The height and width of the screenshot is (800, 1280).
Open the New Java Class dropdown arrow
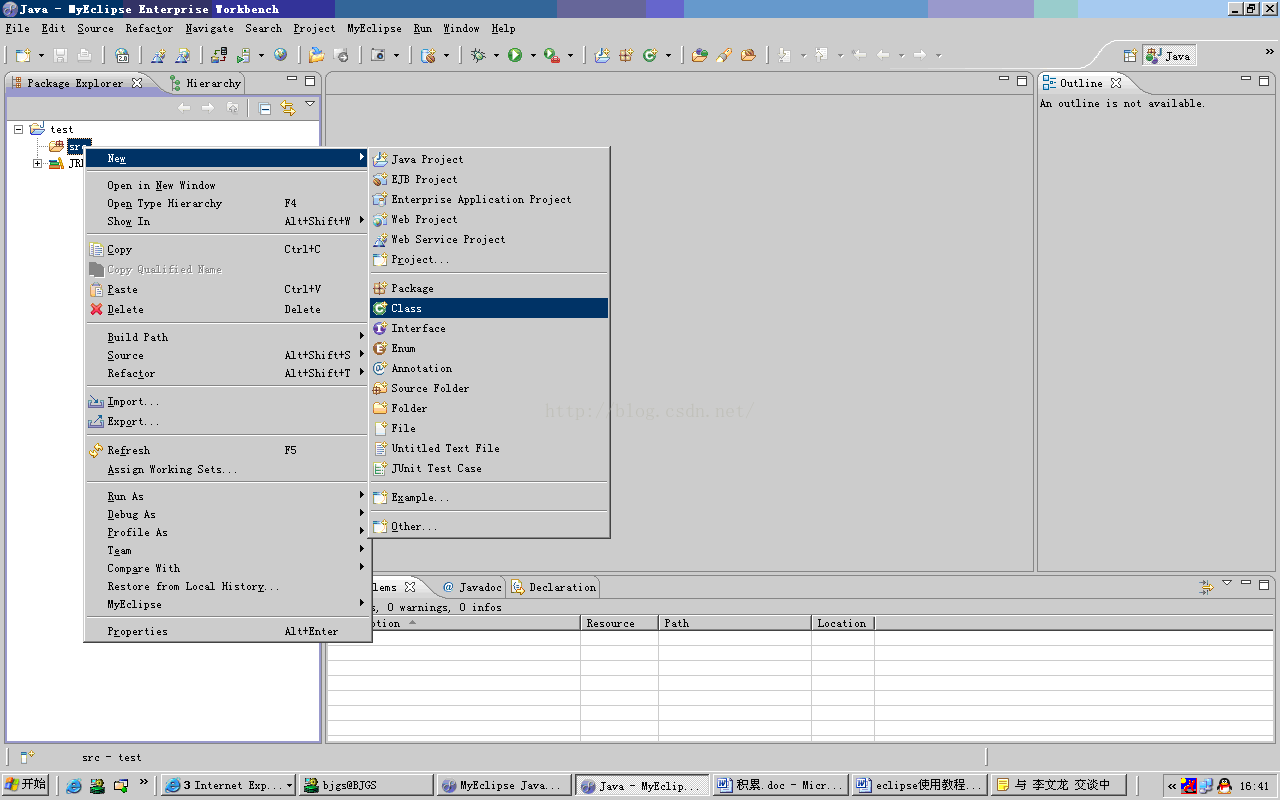click(x=668, y=55)
